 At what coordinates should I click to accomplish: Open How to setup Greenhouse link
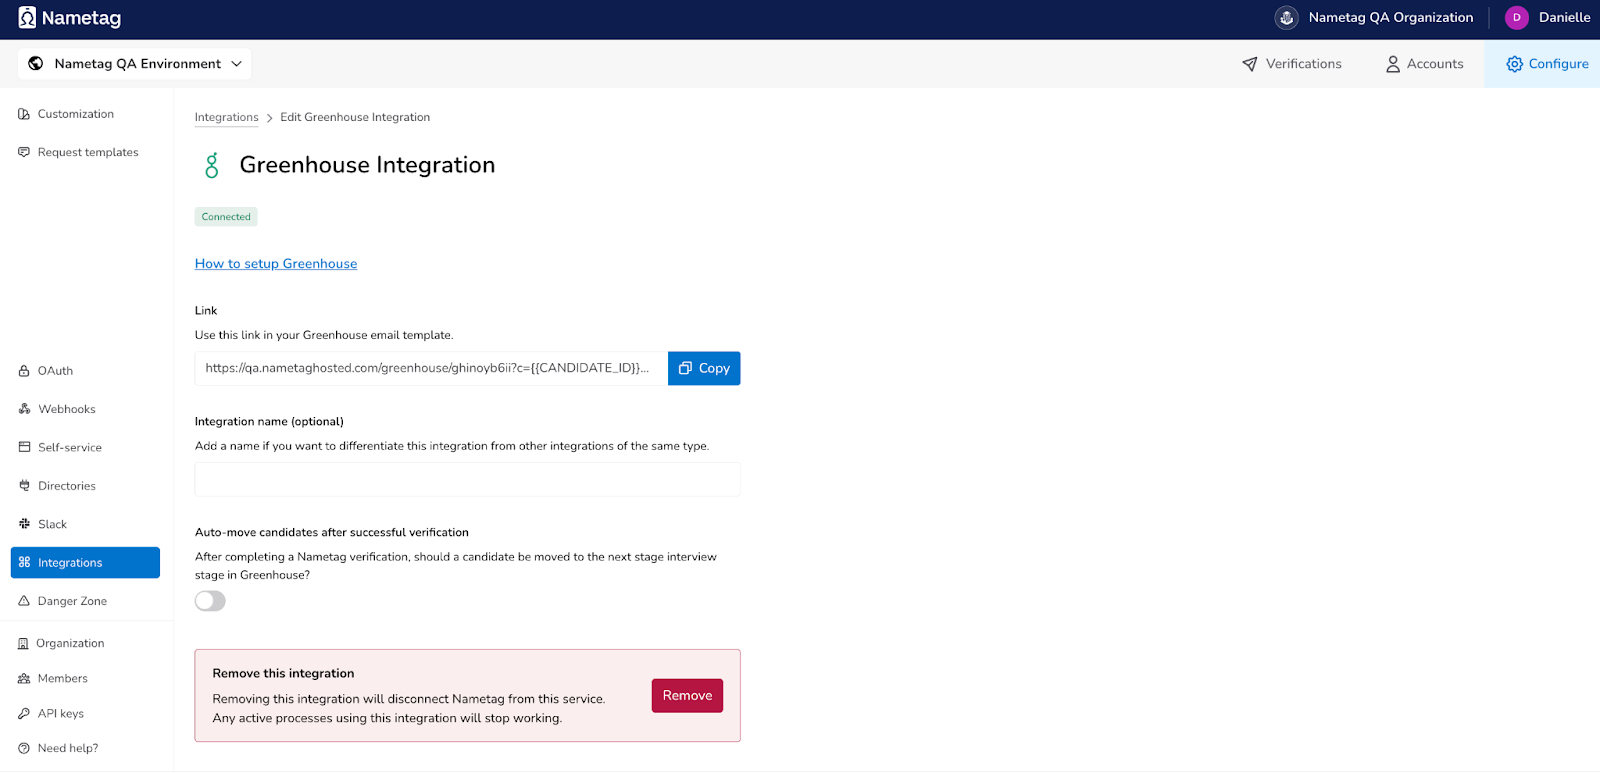276,264
